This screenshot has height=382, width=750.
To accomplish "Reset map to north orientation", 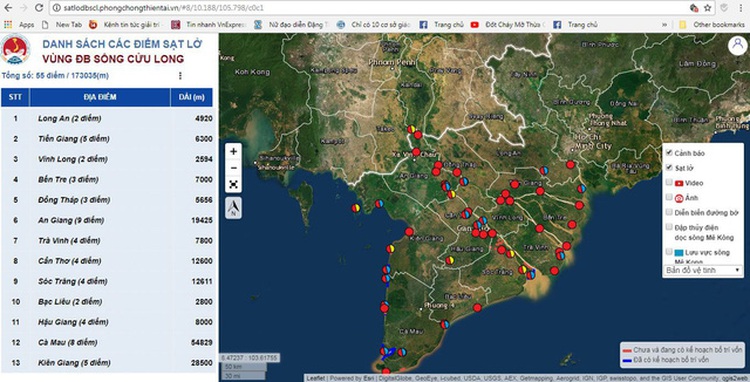I will 233,208.
